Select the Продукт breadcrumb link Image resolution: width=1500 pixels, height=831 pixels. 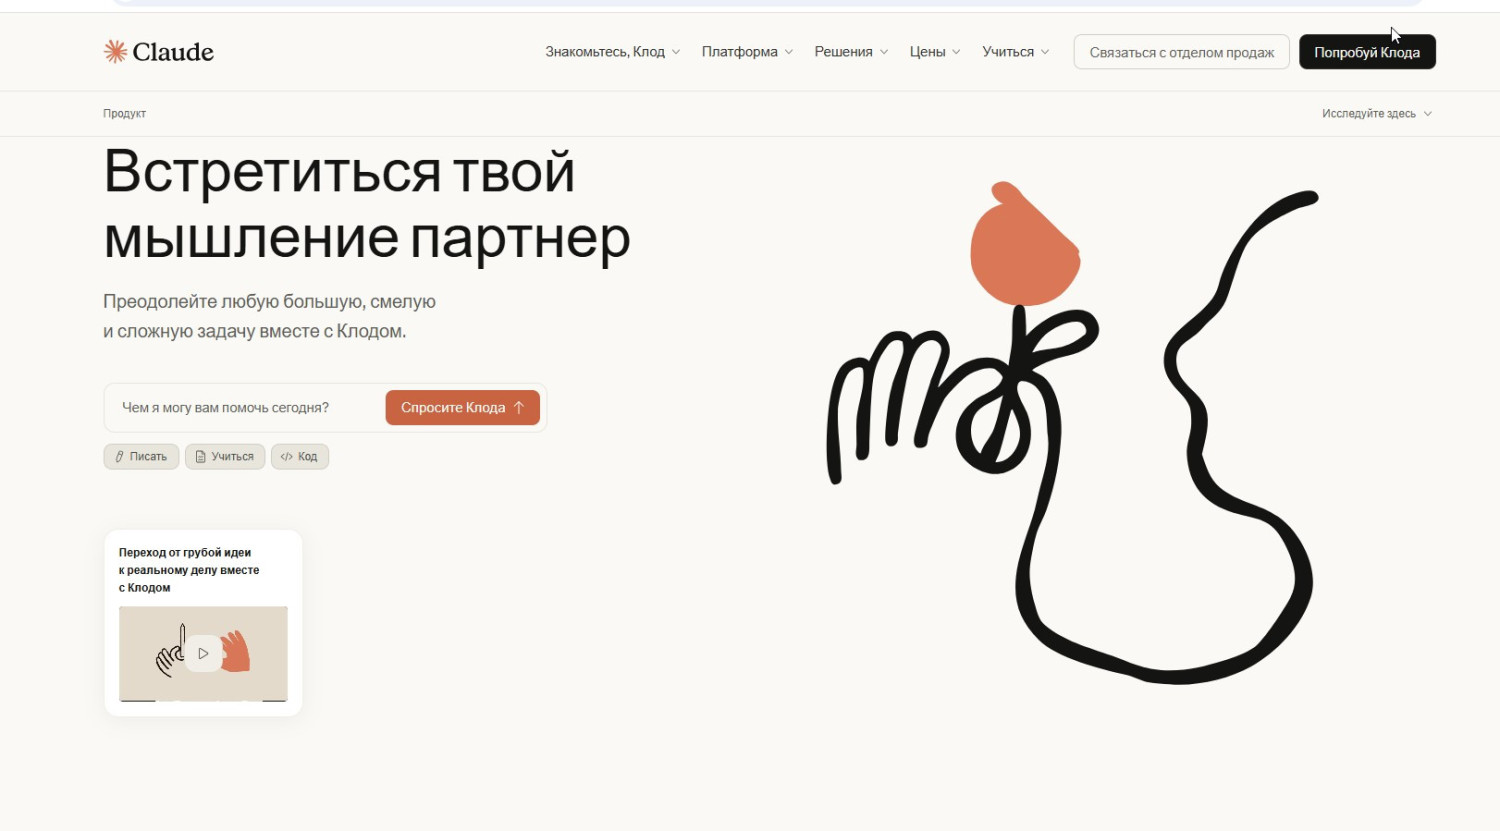124,114
